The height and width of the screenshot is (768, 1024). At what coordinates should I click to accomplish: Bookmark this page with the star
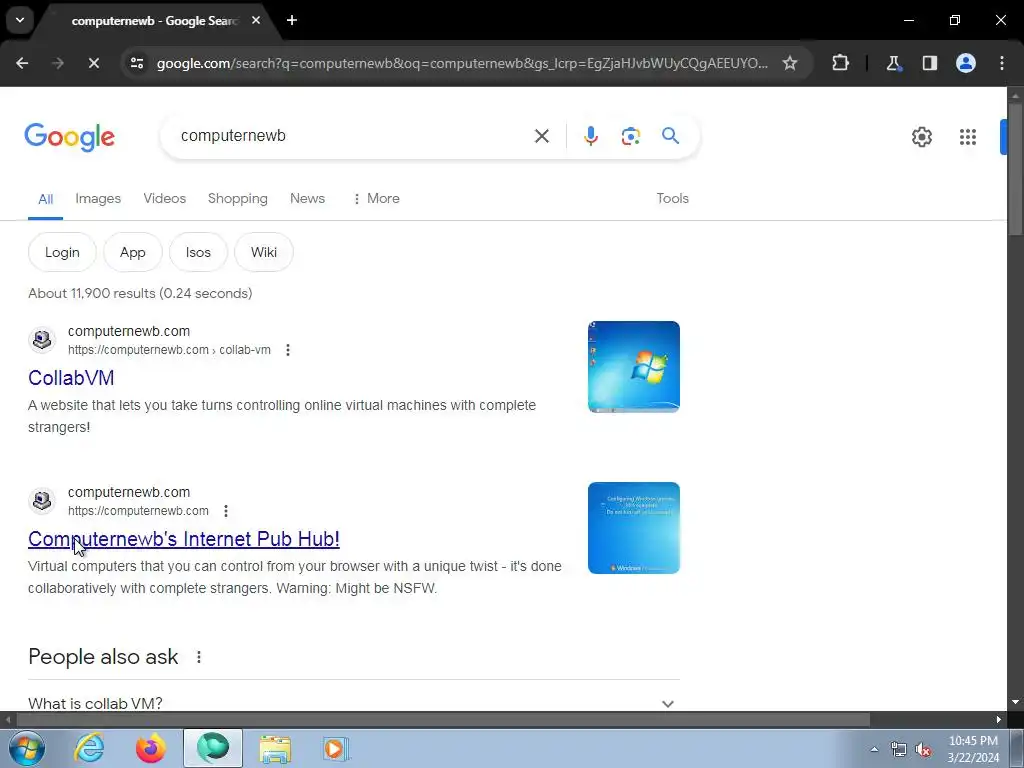tap(790, 63)
